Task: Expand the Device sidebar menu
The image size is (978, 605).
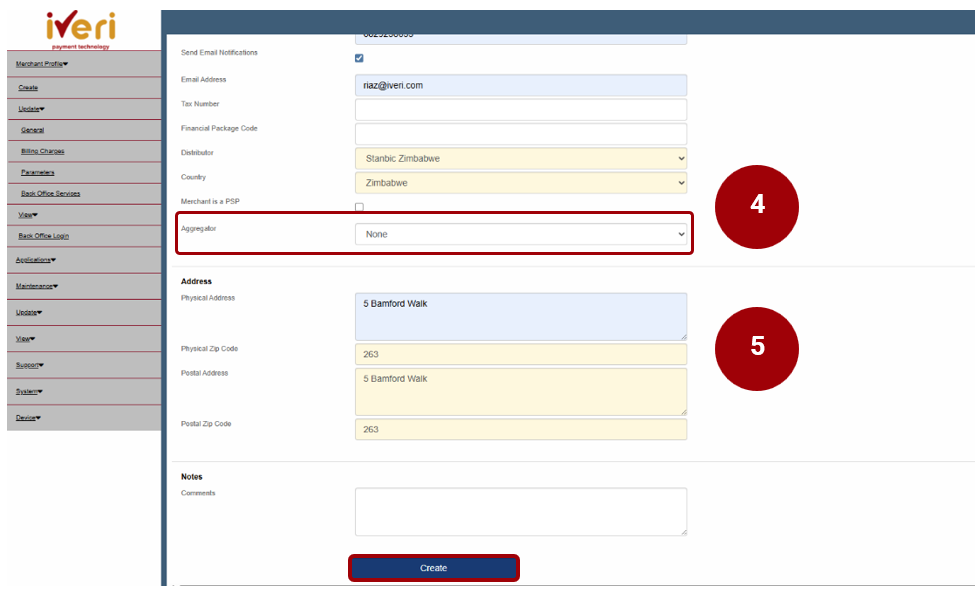Action: tap(28, 417)
